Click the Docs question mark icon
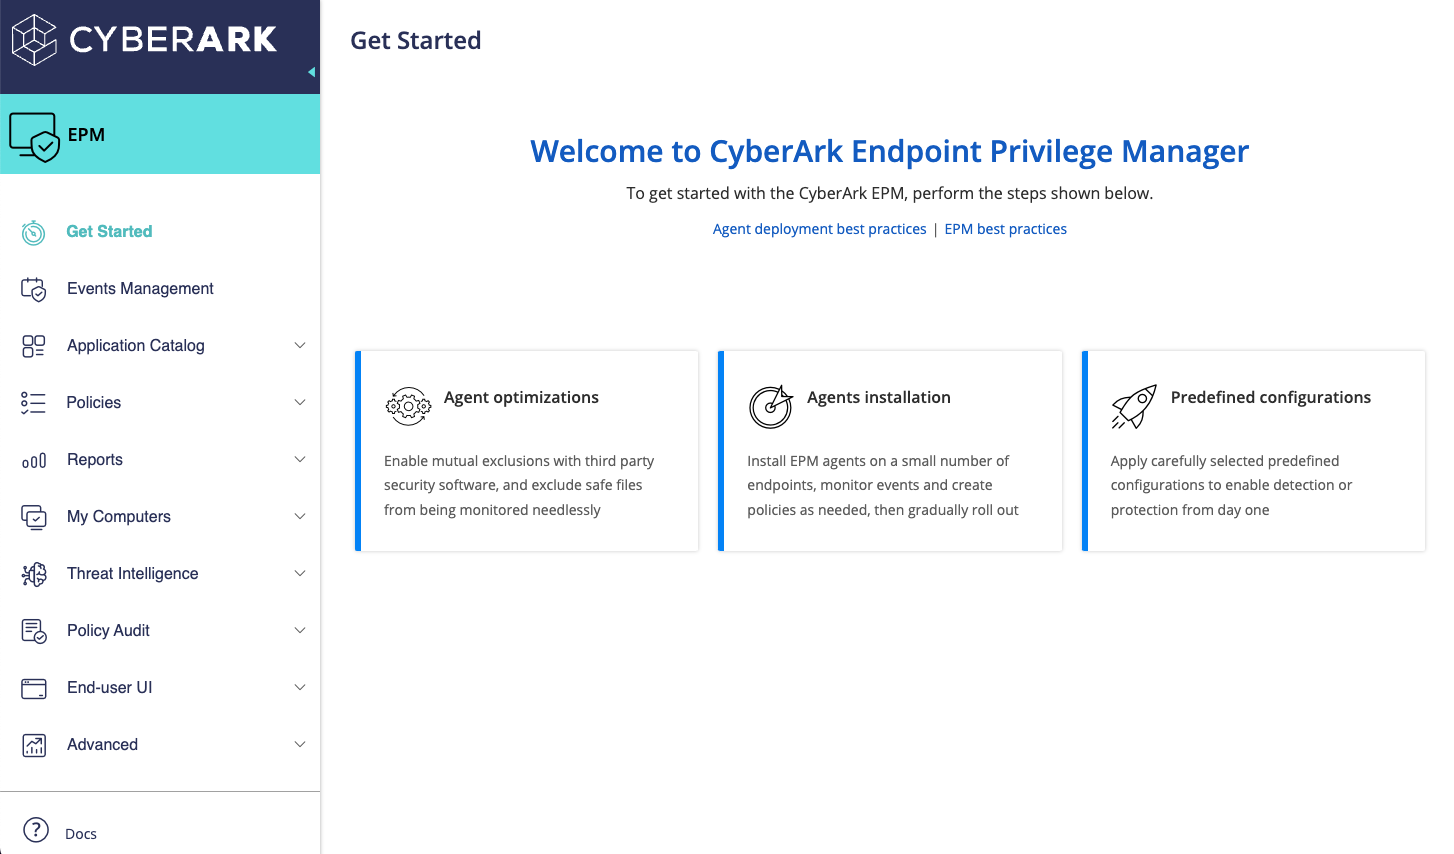The width and height of the screenshot is (1454, 854). point(35,830)
